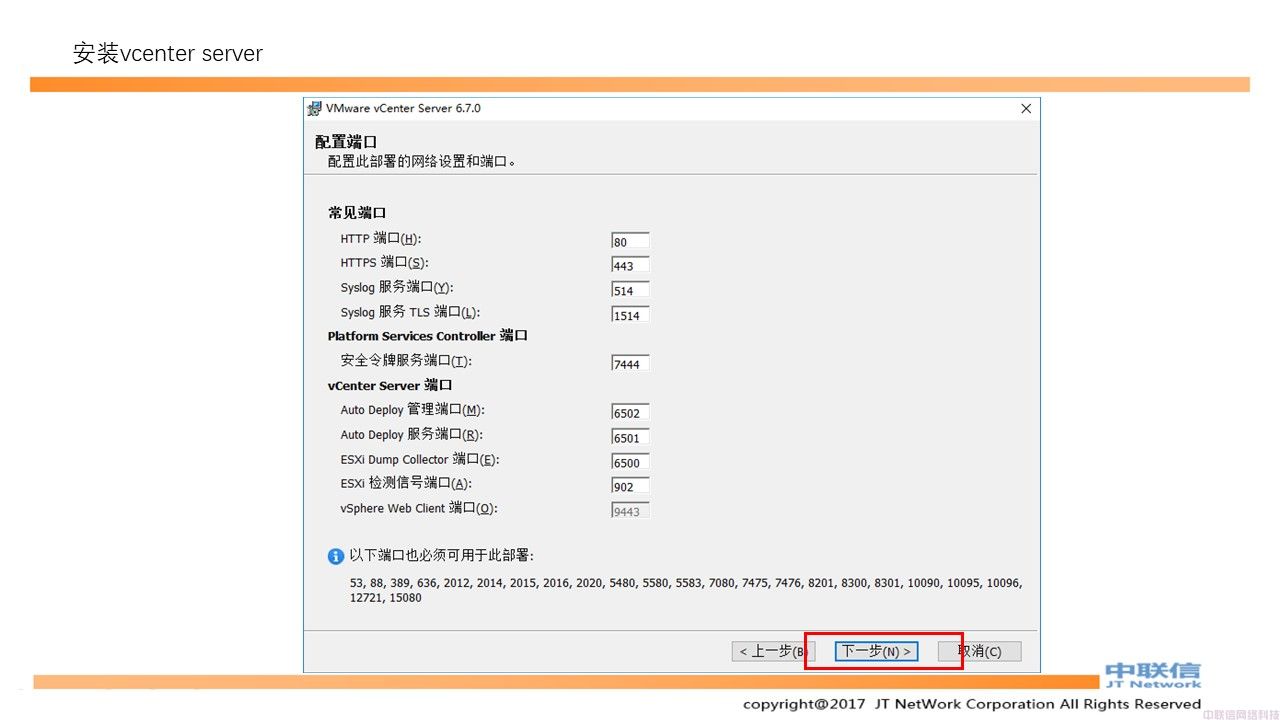Click Auto Deploy management port field 6502

630,412
